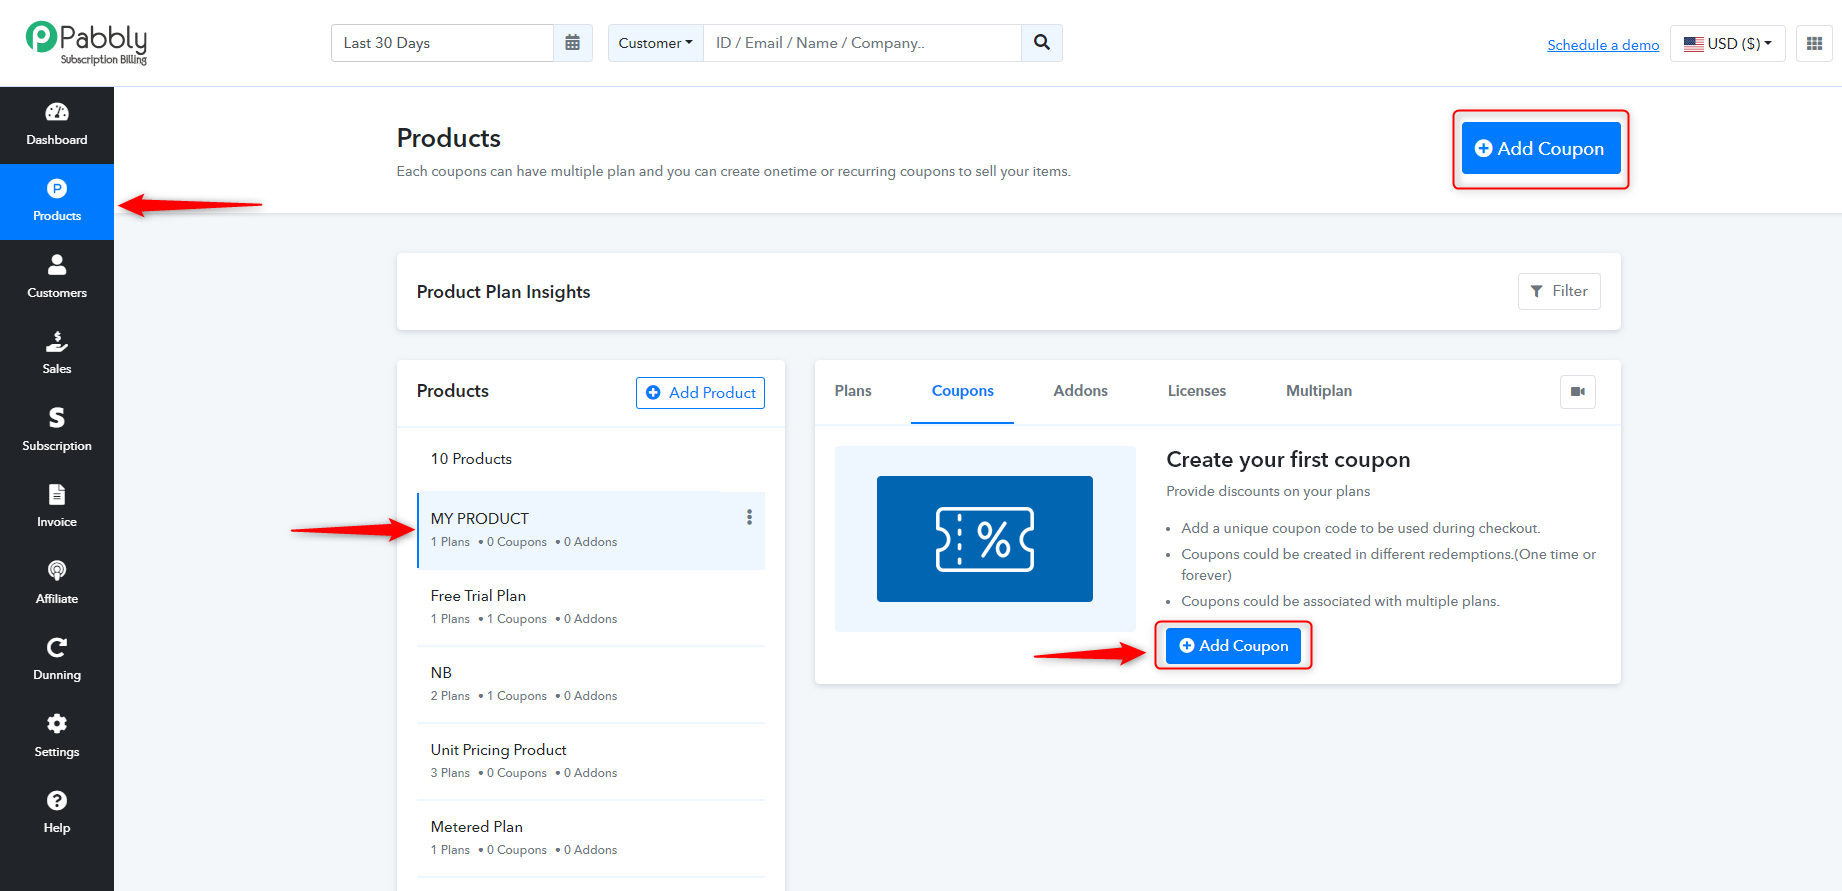
Task: Switch to the Addons tab
Action: click(1080, 391)
